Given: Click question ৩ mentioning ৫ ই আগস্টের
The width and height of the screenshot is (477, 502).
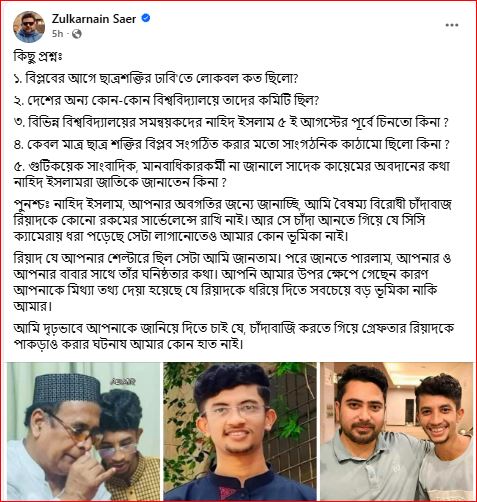Looking at the screenshot, I should 231,123.
